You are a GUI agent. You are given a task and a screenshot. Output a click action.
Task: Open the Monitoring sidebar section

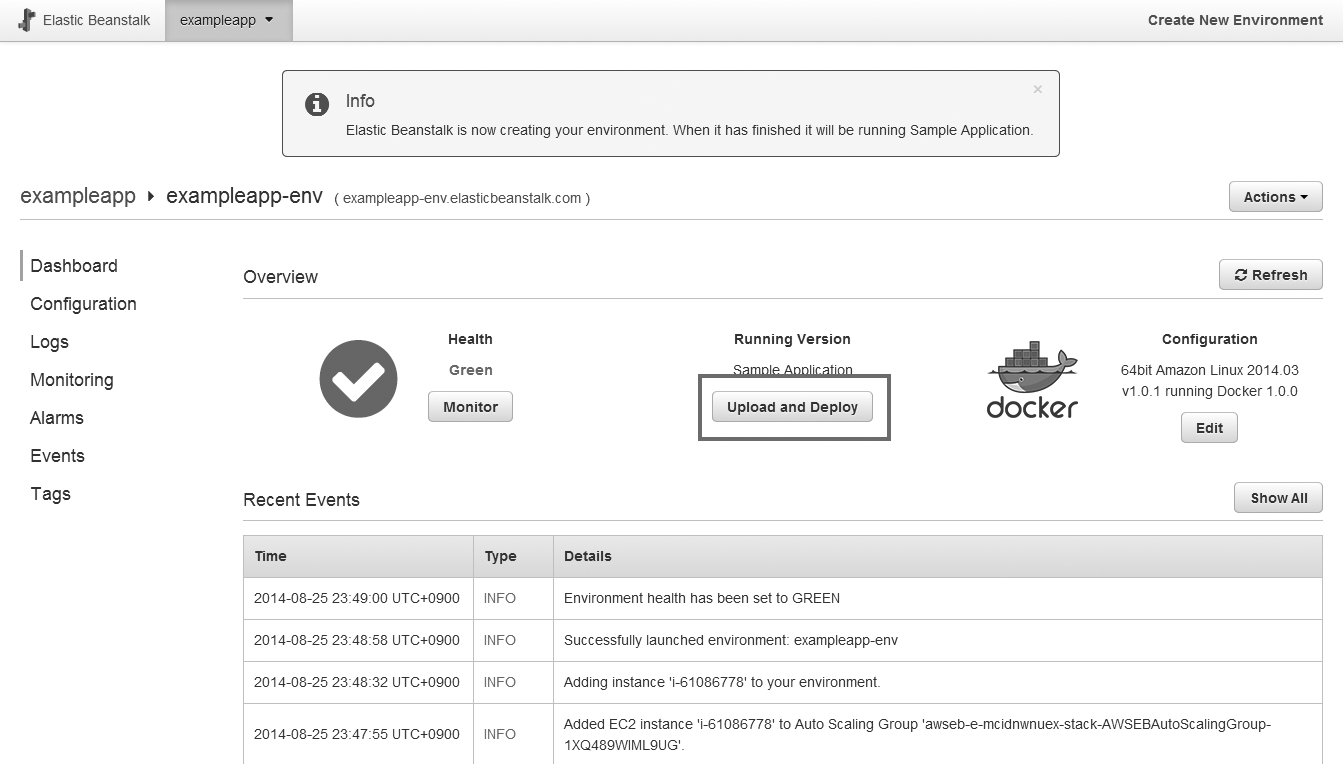[72, 380]
